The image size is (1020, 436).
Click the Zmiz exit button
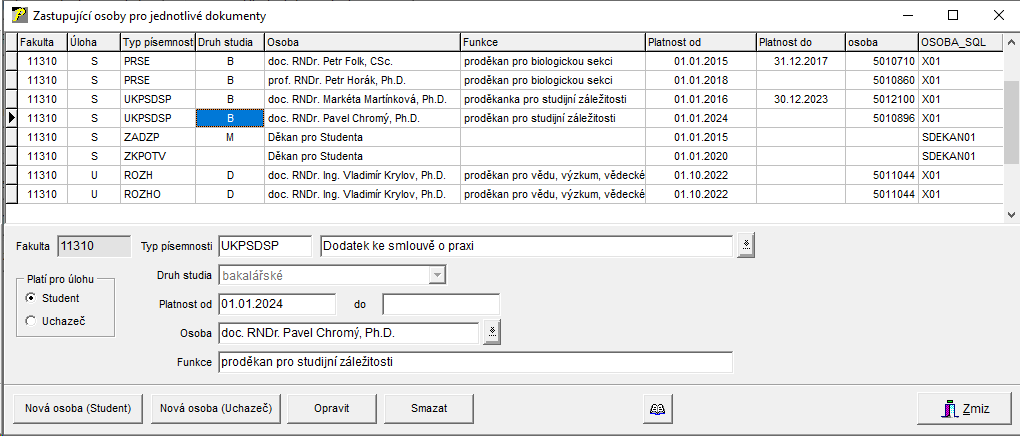tap(963, 408)
